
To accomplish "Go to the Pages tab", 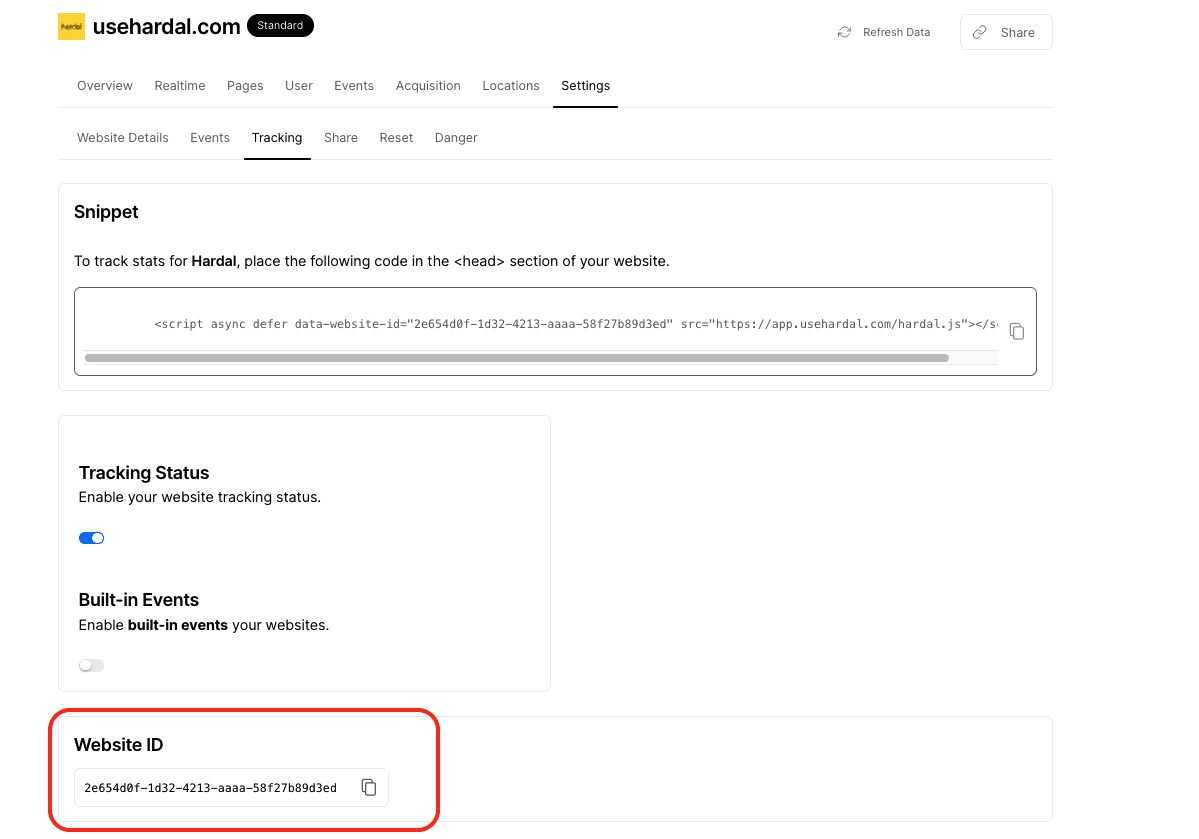I will (245, 86).
